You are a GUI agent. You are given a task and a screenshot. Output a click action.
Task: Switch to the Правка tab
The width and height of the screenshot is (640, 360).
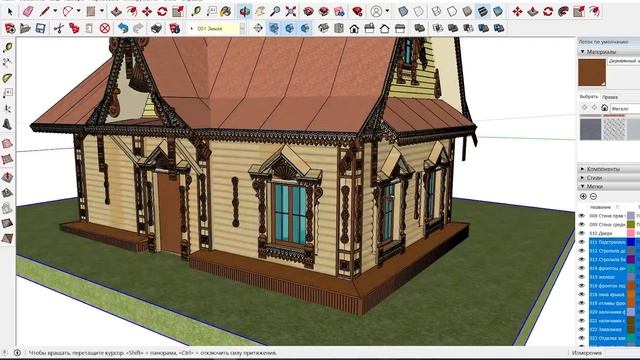(x=610, y=97)
